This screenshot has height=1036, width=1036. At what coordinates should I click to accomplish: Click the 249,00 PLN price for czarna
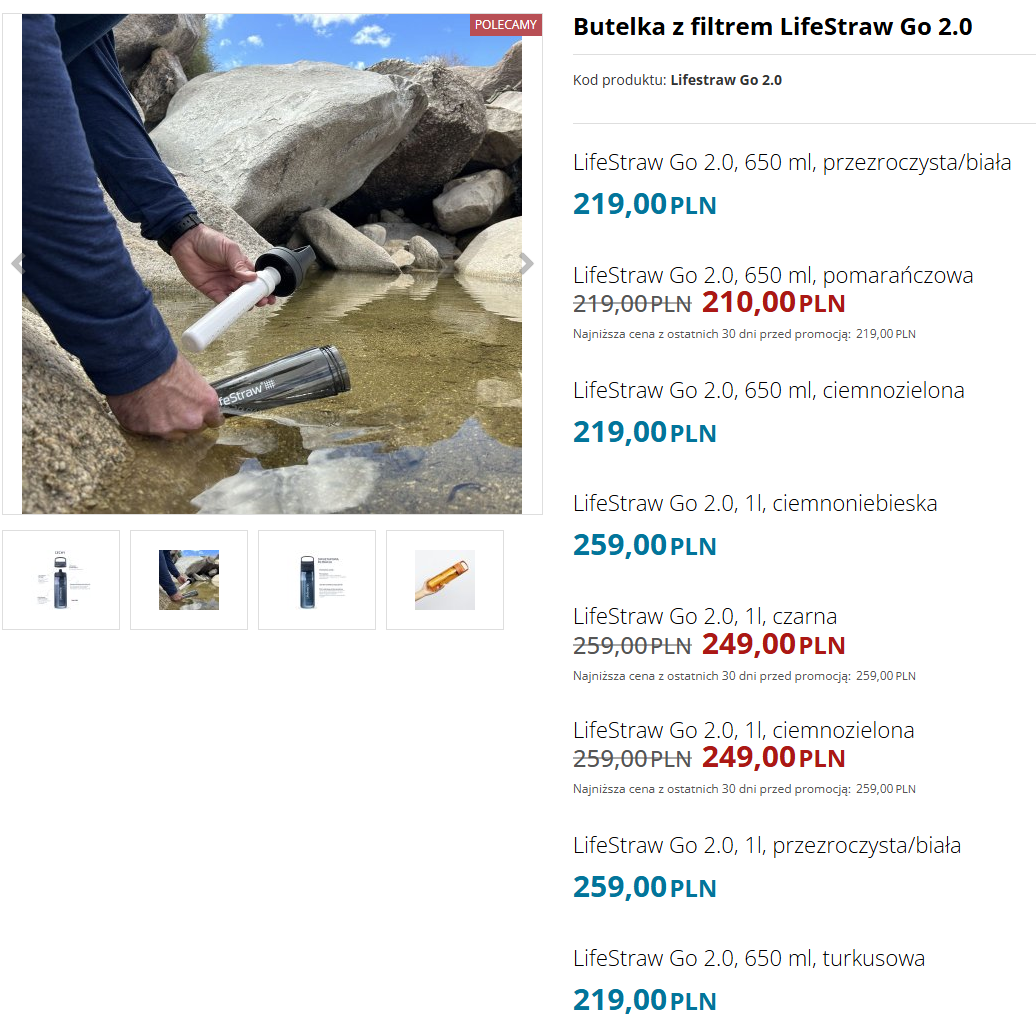click(x=774, y=644)
